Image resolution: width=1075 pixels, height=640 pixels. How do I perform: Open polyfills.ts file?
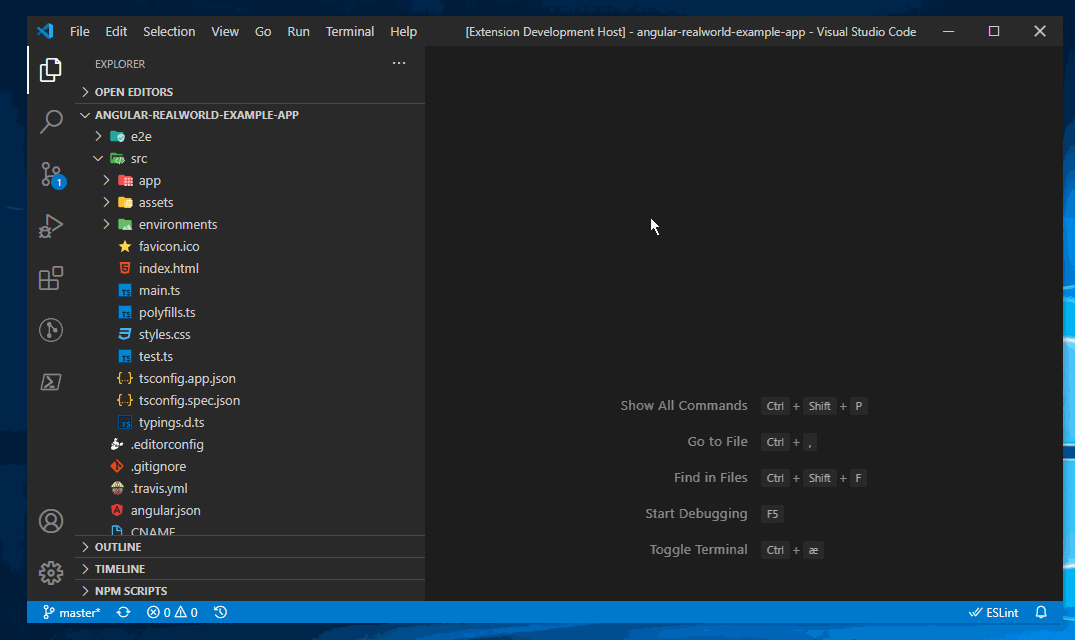click(x=250, y=312)
